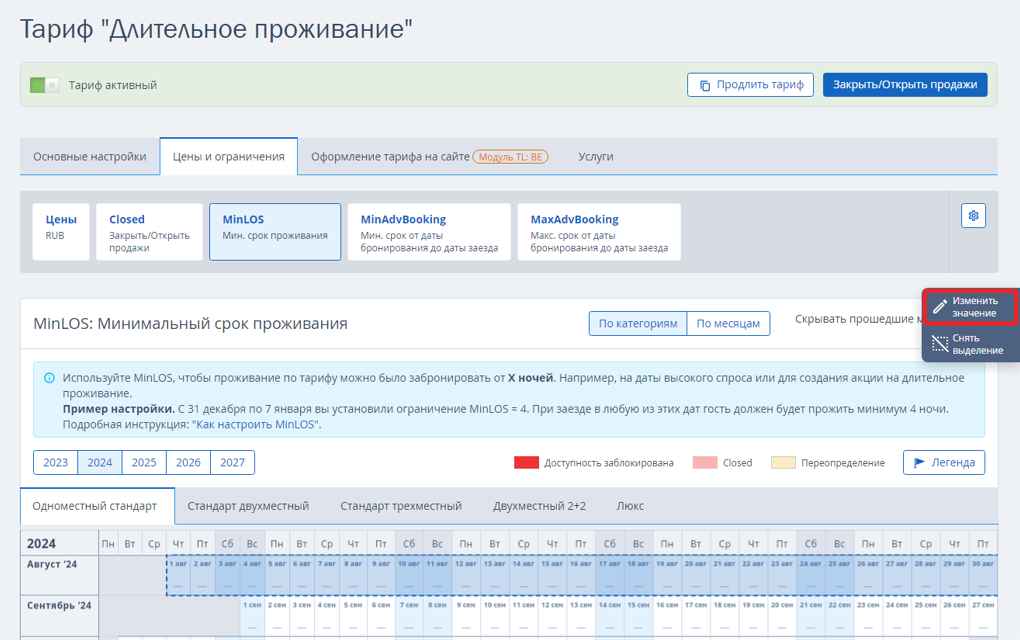The width and height of the screenshot is (1020, 640).
Task: Select year 2024
Action: [100, 462]
